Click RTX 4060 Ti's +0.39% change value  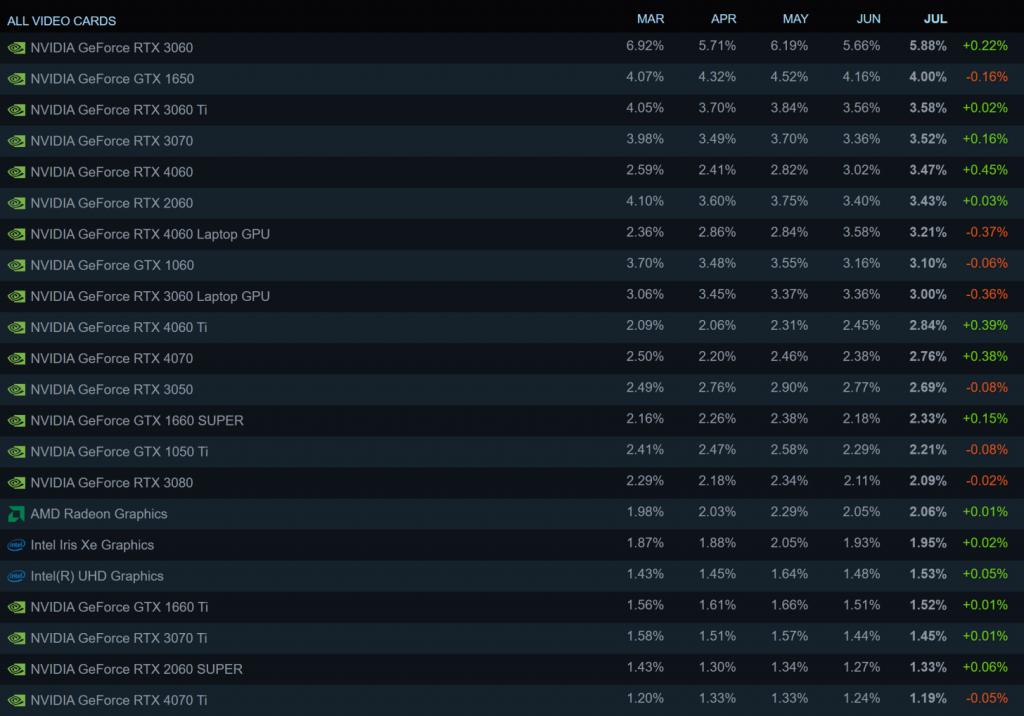tap(985, 327)
